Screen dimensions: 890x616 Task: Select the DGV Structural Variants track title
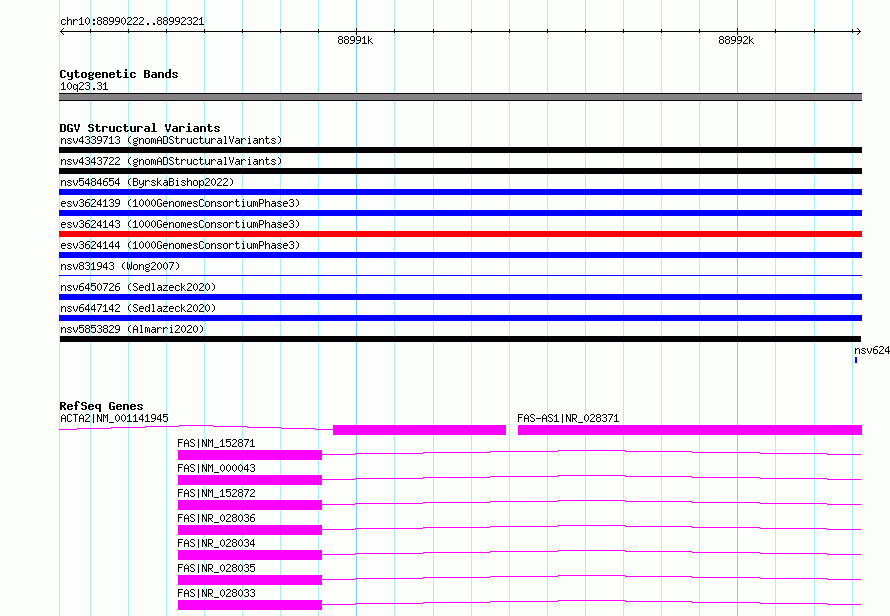point(140,128)
